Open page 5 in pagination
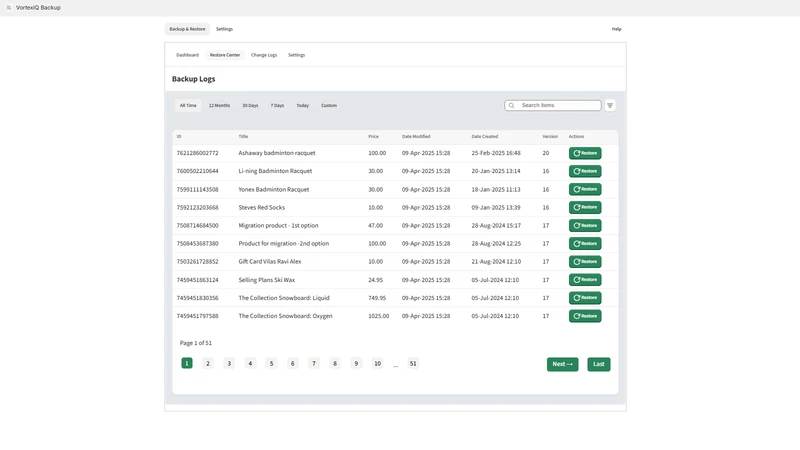Viewport: 800px width, 450px height. pos(271,363)
